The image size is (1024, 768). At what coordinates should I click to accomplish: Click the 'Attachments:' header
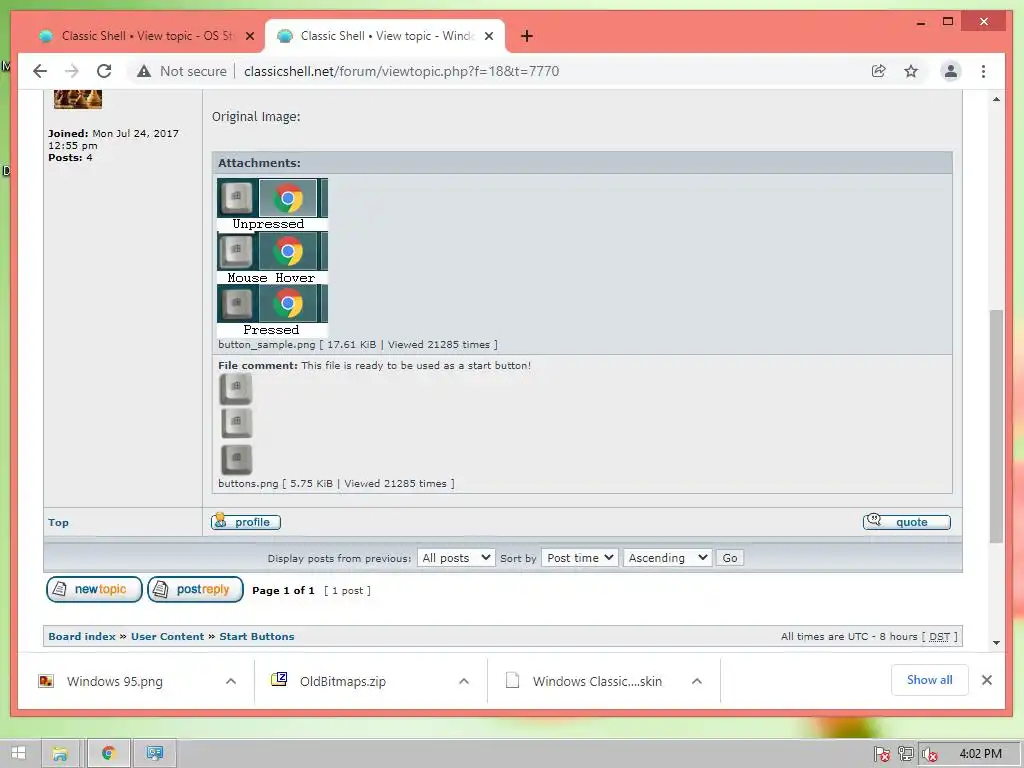click(259, 163)
